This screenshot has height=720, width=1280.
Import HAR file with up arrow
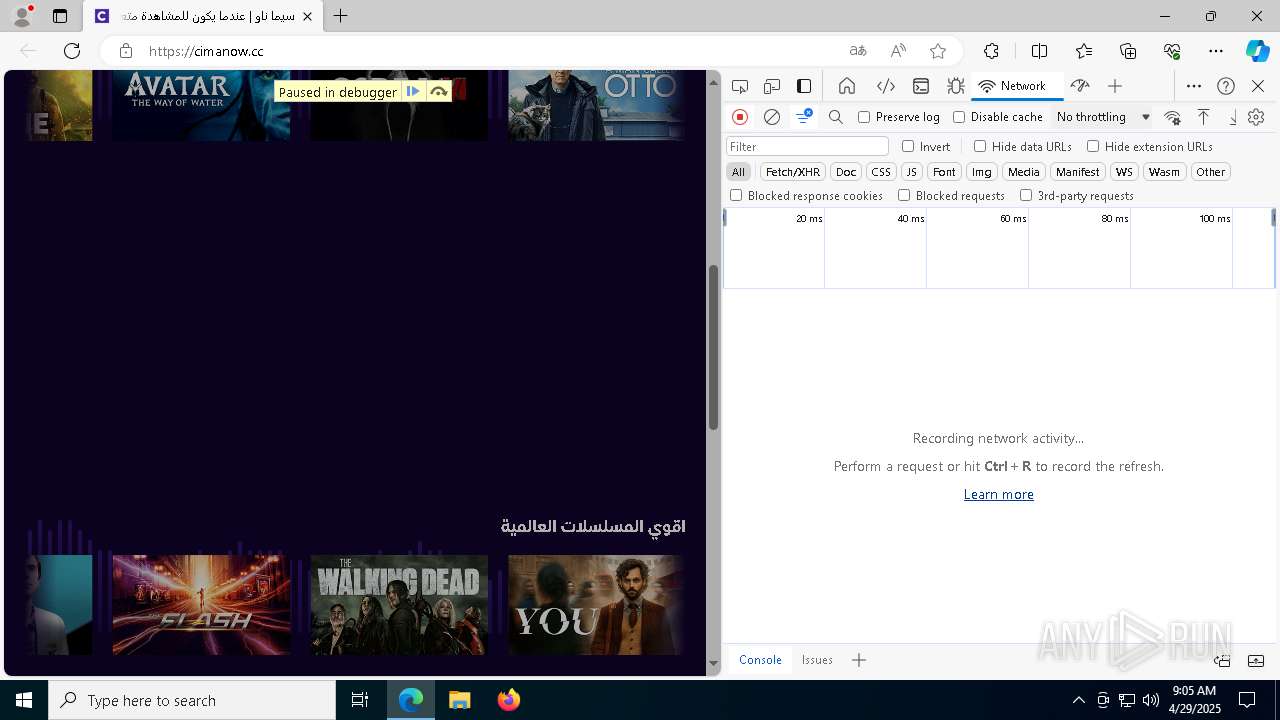click(1203, 117)
